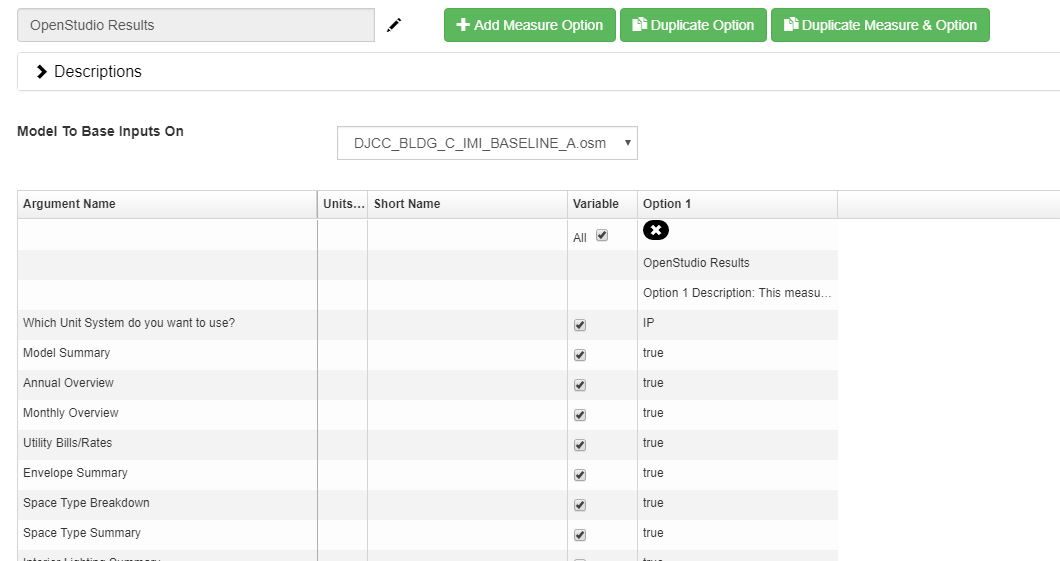Click Add Measure Option button
This screenshot has width=1060, height=561.
coord(529,25)
